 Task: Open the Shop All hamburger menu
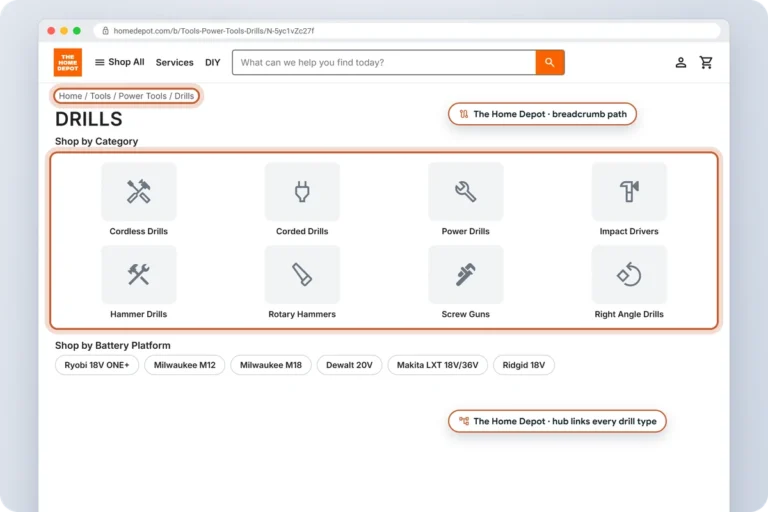pyautogui.click(x=120, y=62)
